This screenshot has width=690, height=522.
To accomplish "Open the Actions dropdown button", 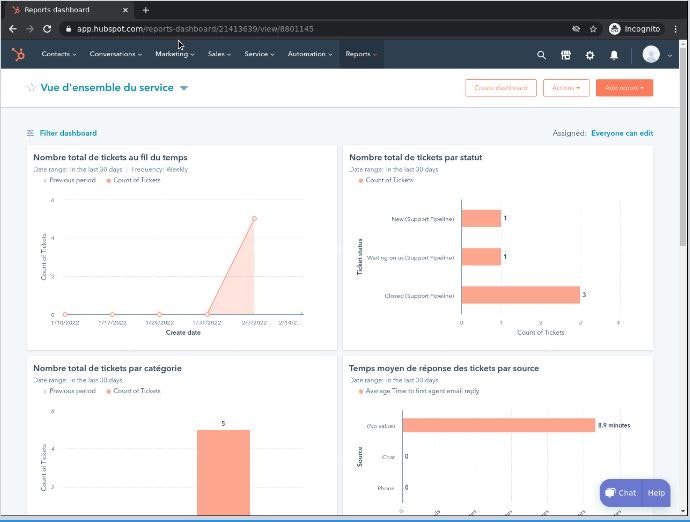I will 566,88.
